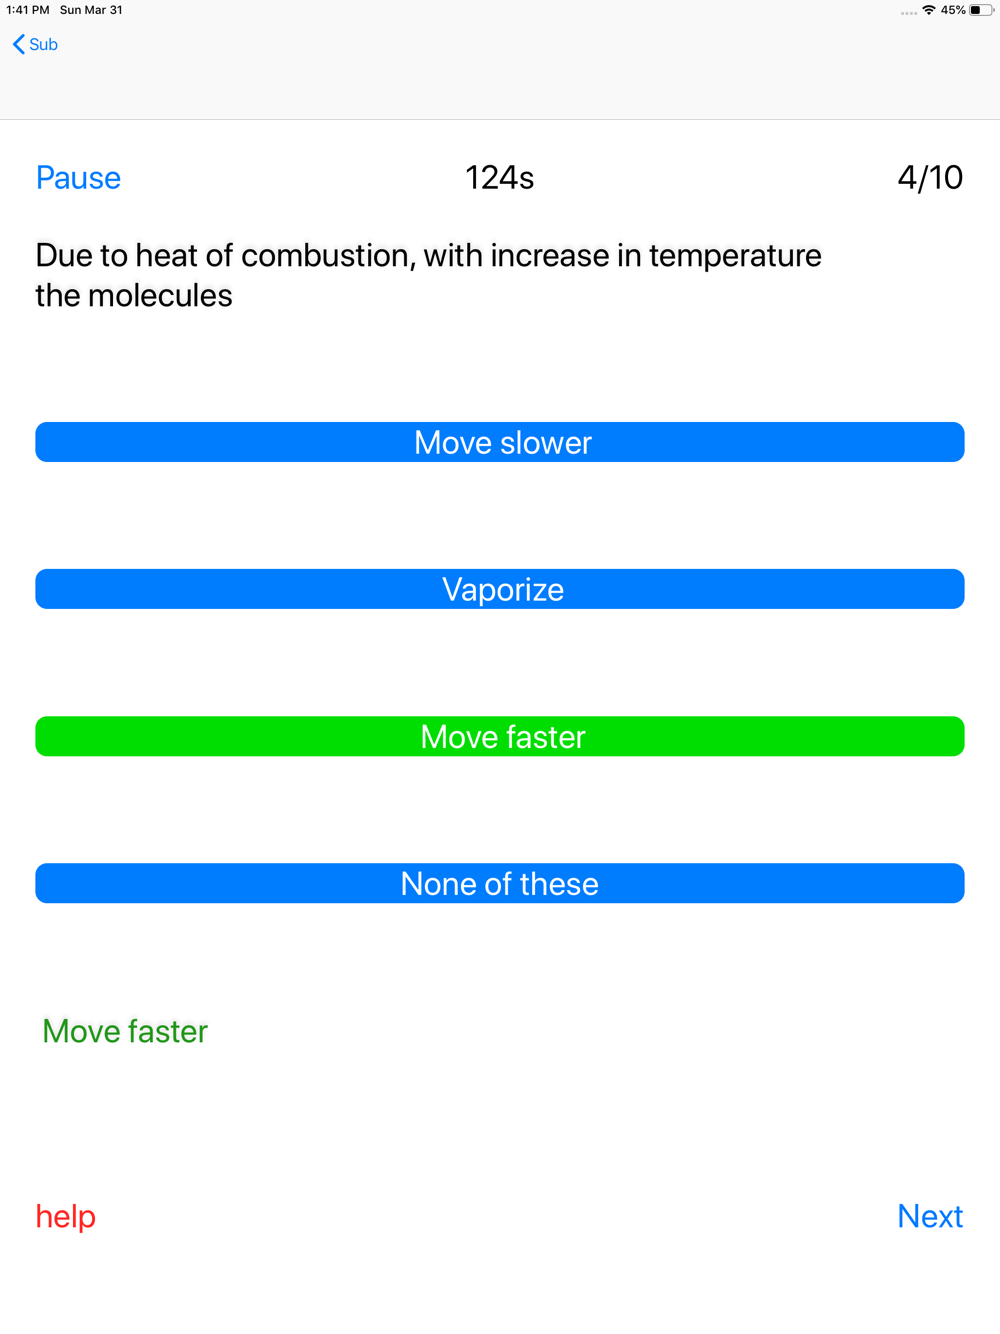
Task: Tap the 124s countdown timer
Action: pos(500,177)
